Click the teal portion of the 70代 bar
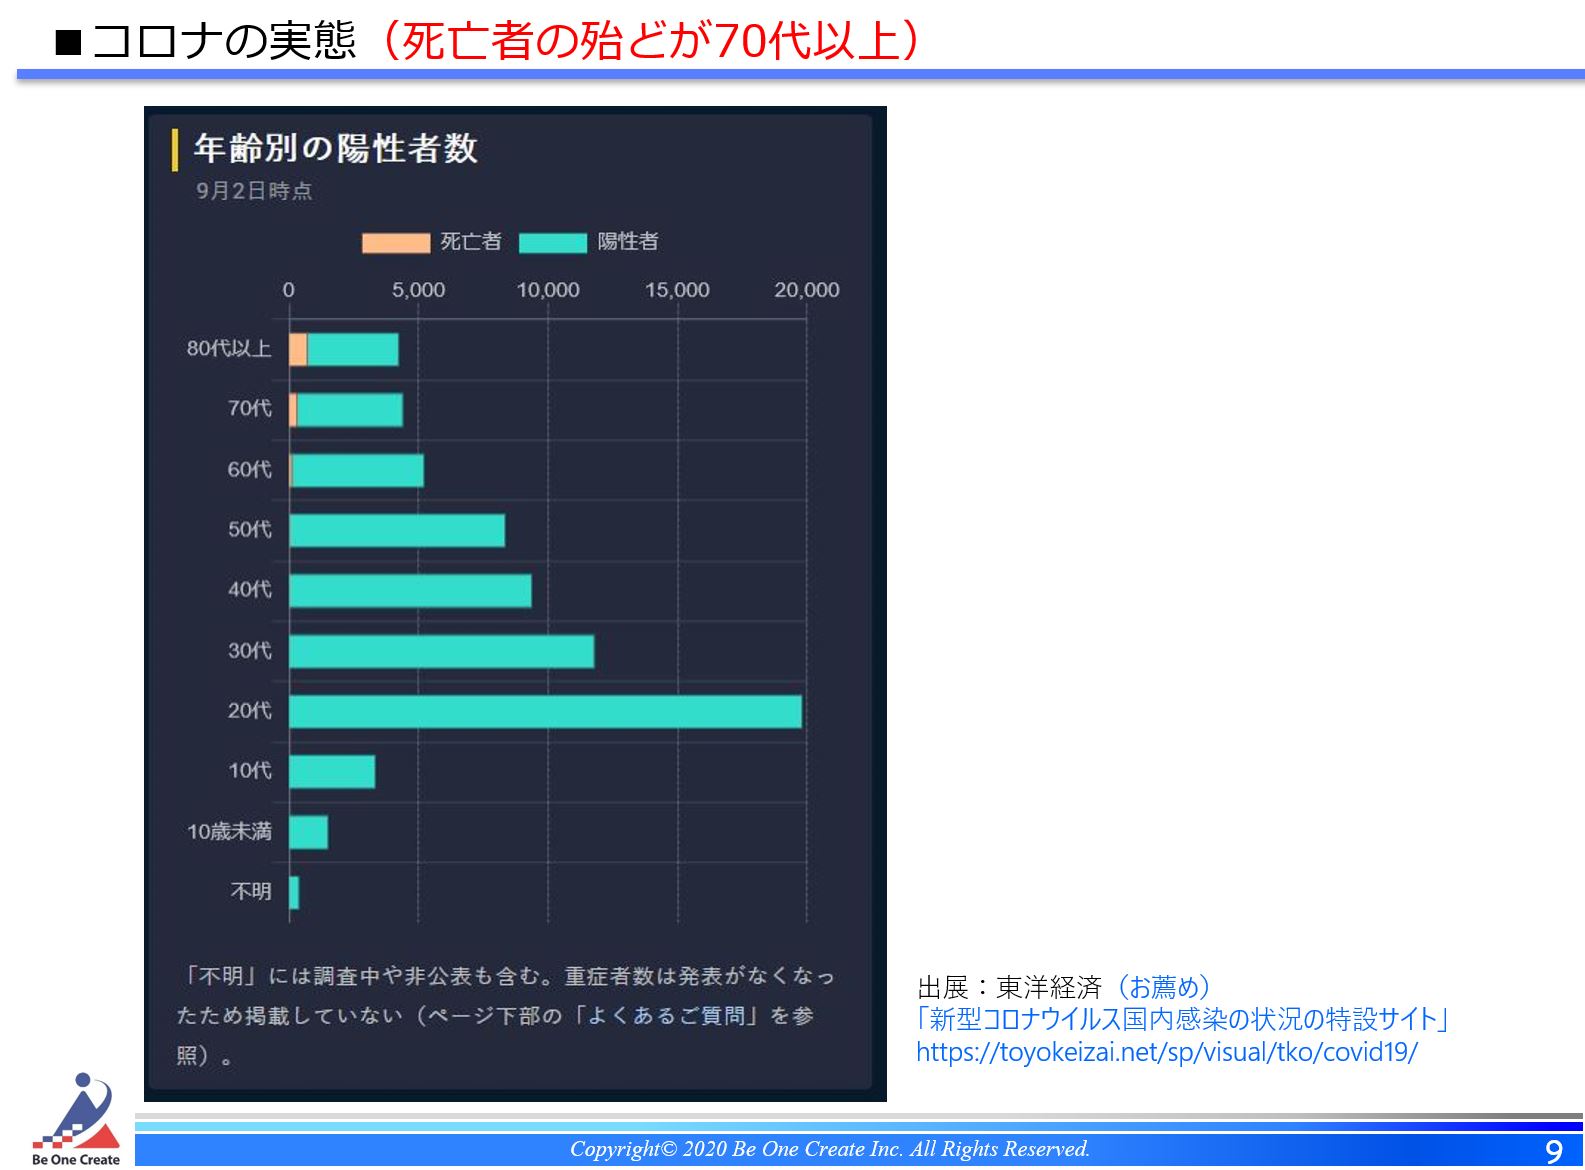Image resolution: width=1585 pixels, height=1170 pixels. coord(350,410)
